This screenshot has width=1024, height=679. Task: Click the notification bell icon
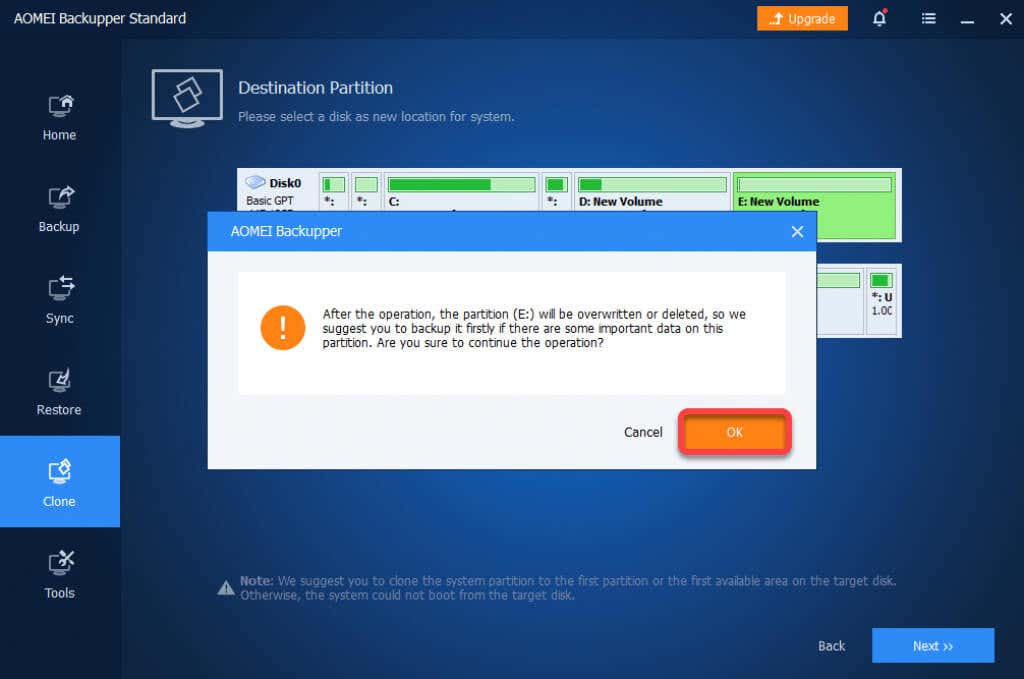coord(879,18)
